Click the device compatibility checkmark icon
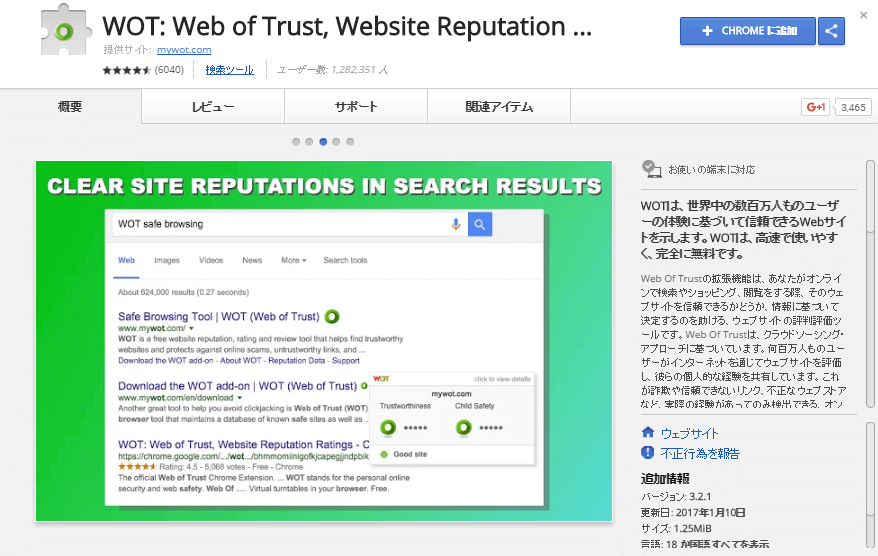Screen dimensions: 878x556 click(x=652, y=169)
